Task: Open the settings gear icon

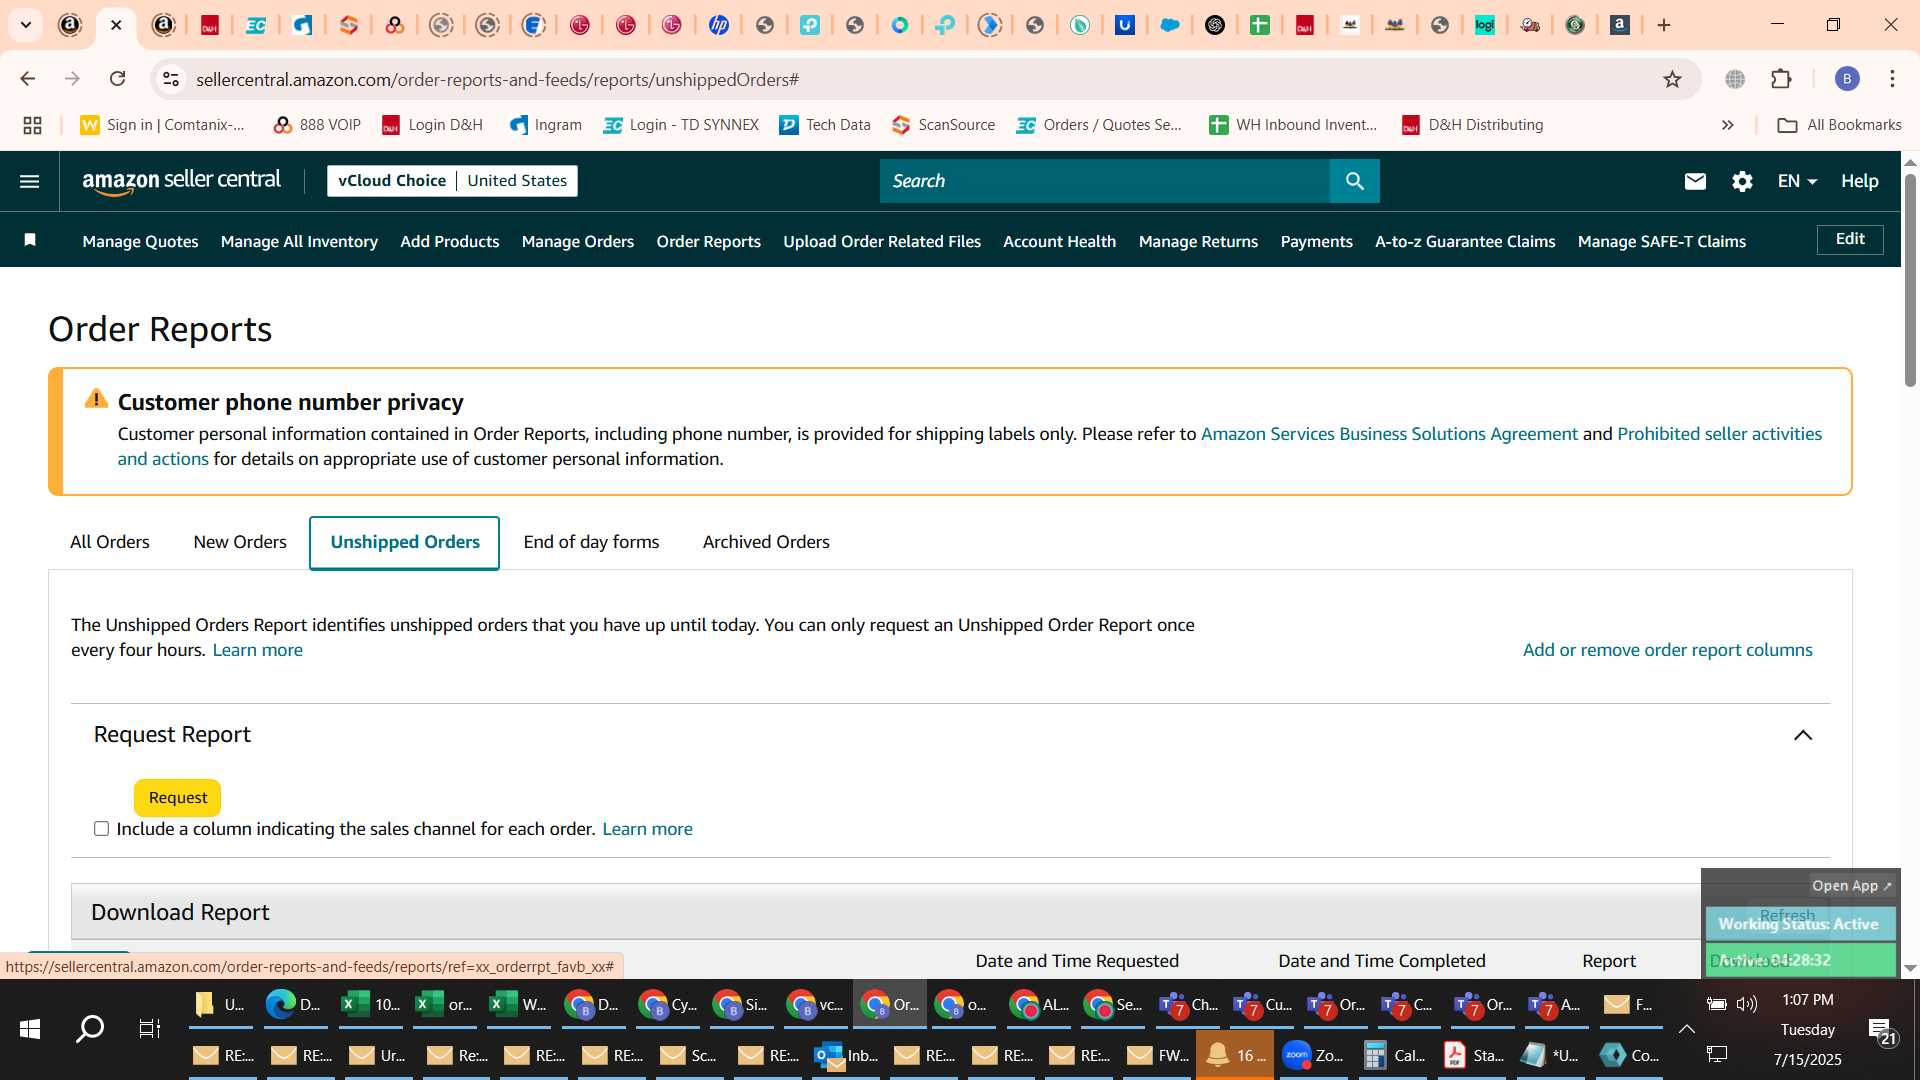Action: point(1742,181)
